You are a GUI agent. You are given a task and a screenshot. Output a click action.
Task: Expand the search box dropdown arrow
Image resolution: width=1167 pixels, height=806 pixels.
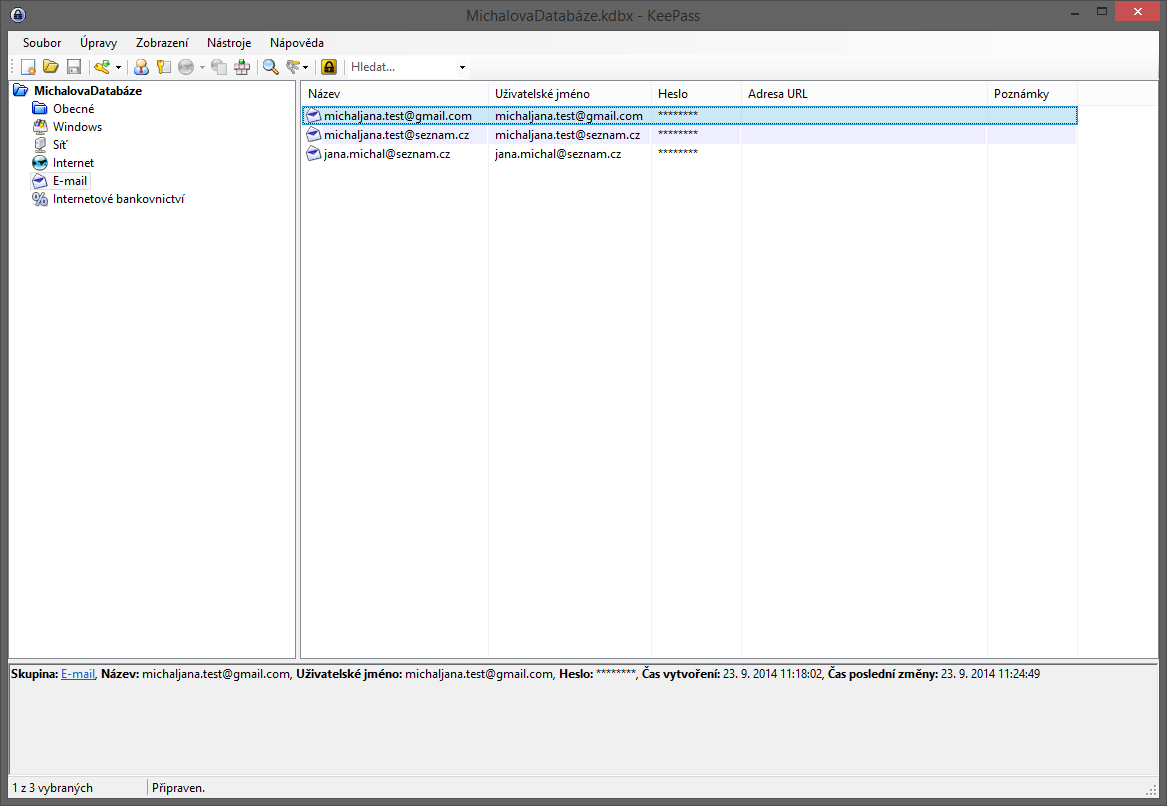click(462, 67)
